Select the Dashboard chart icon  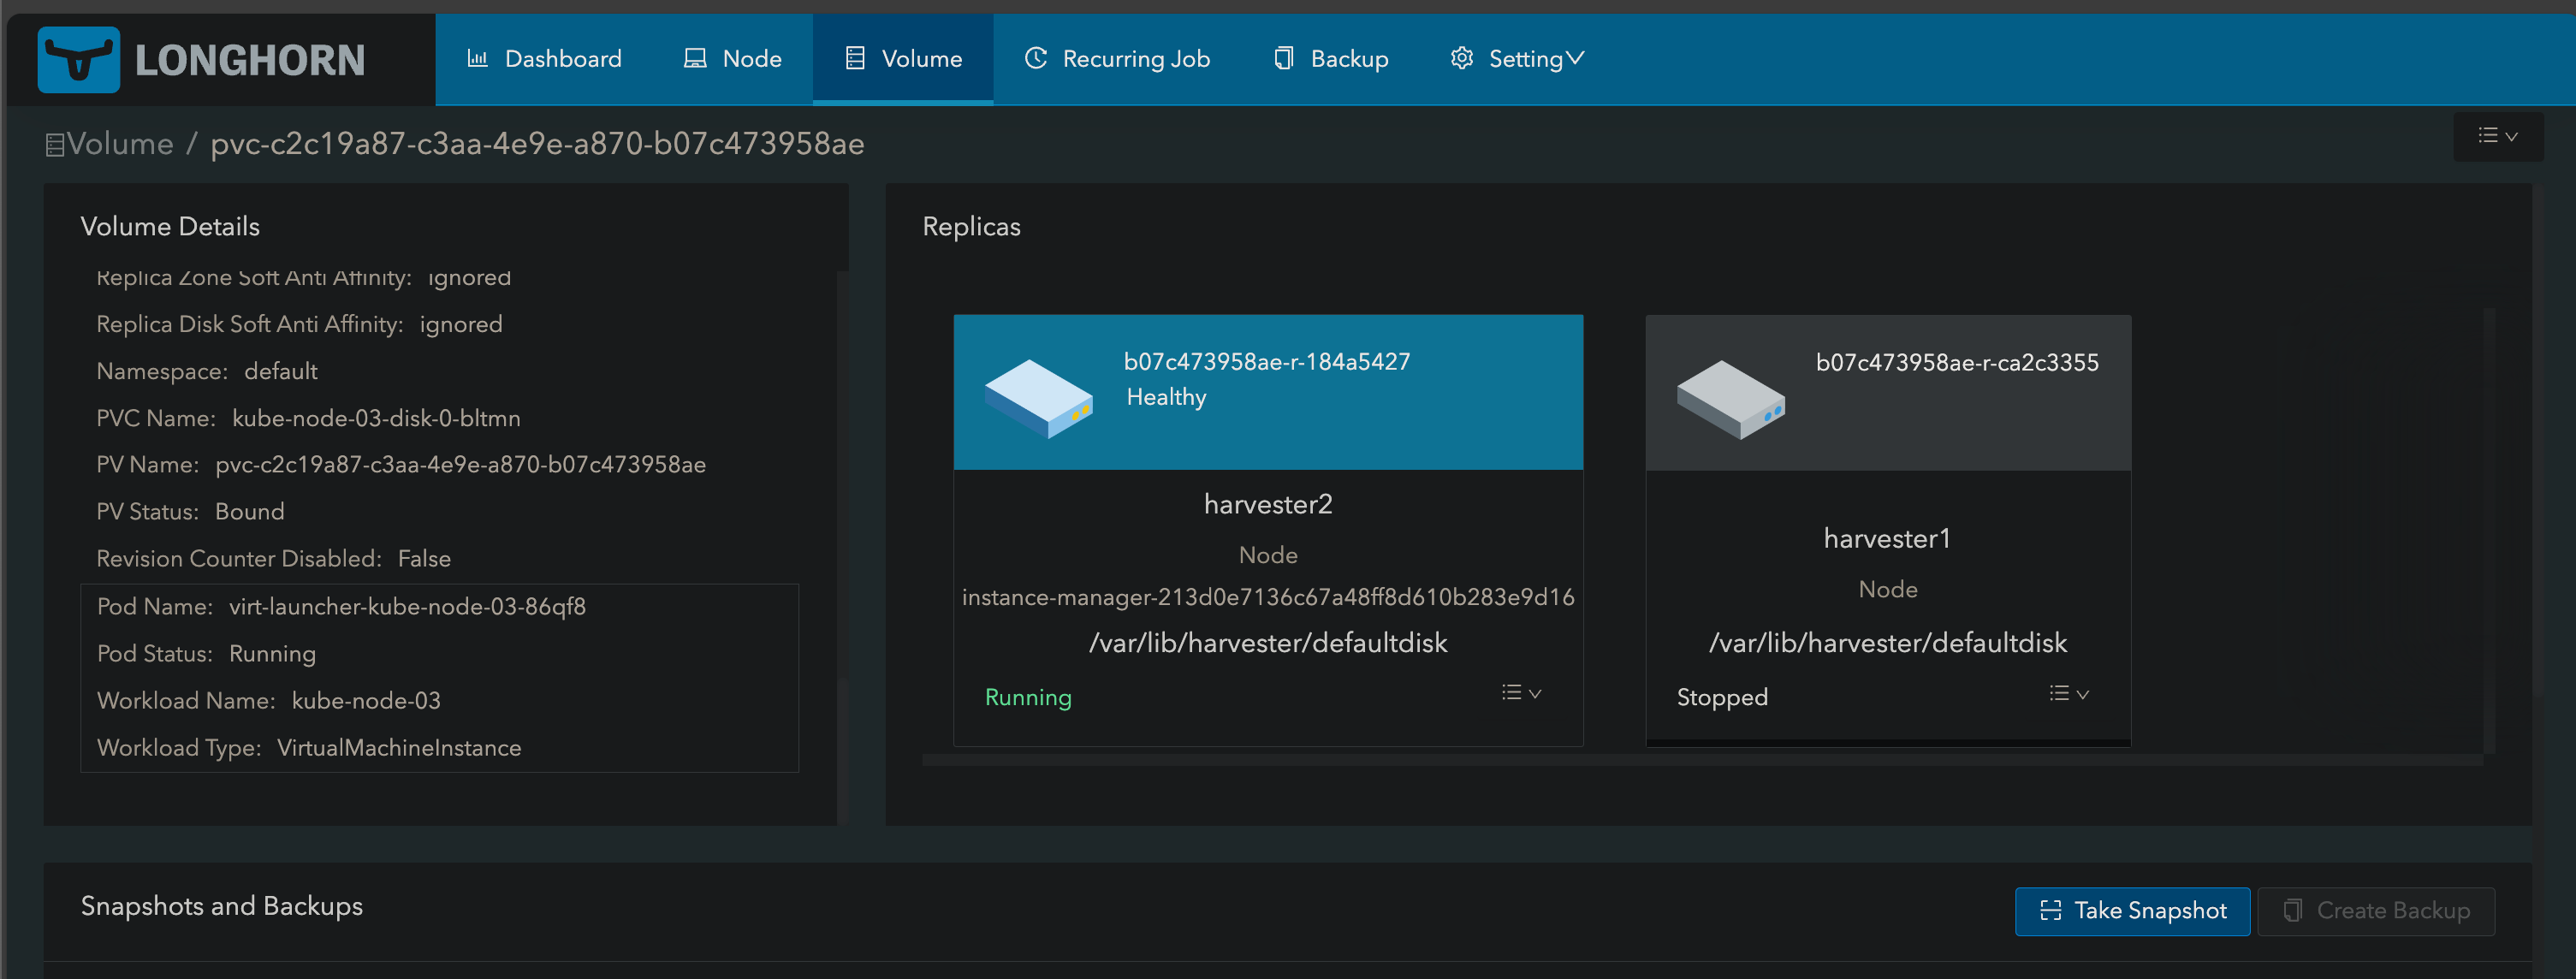coord(477,58)
